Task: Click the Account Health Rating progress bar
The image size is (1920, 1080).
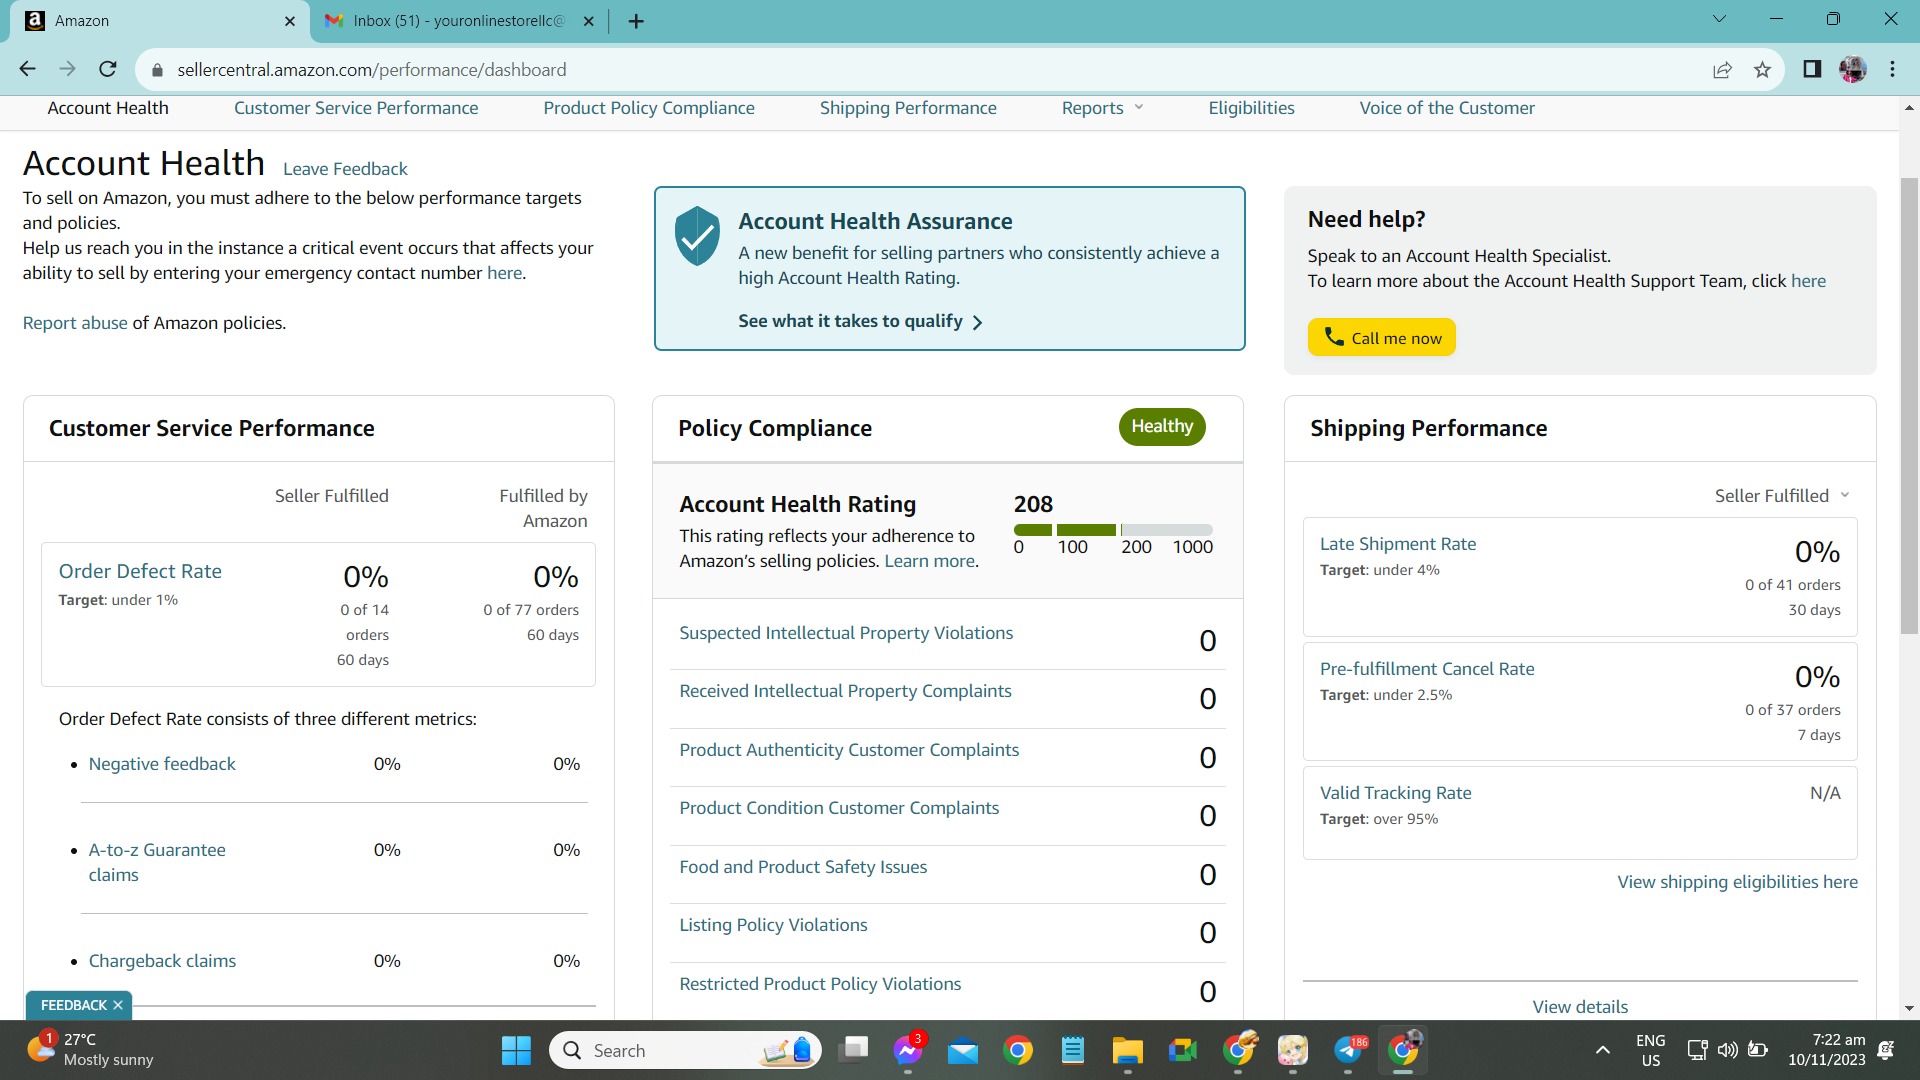Action: click(1113, 530)
